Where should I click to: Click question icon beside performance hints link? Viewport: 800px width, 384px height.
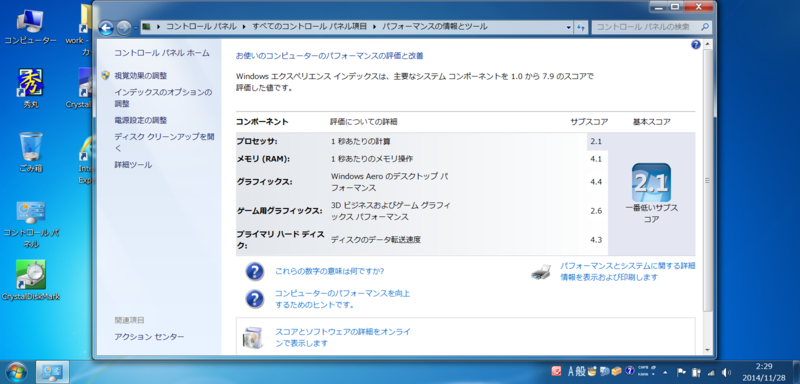(255, 299)
